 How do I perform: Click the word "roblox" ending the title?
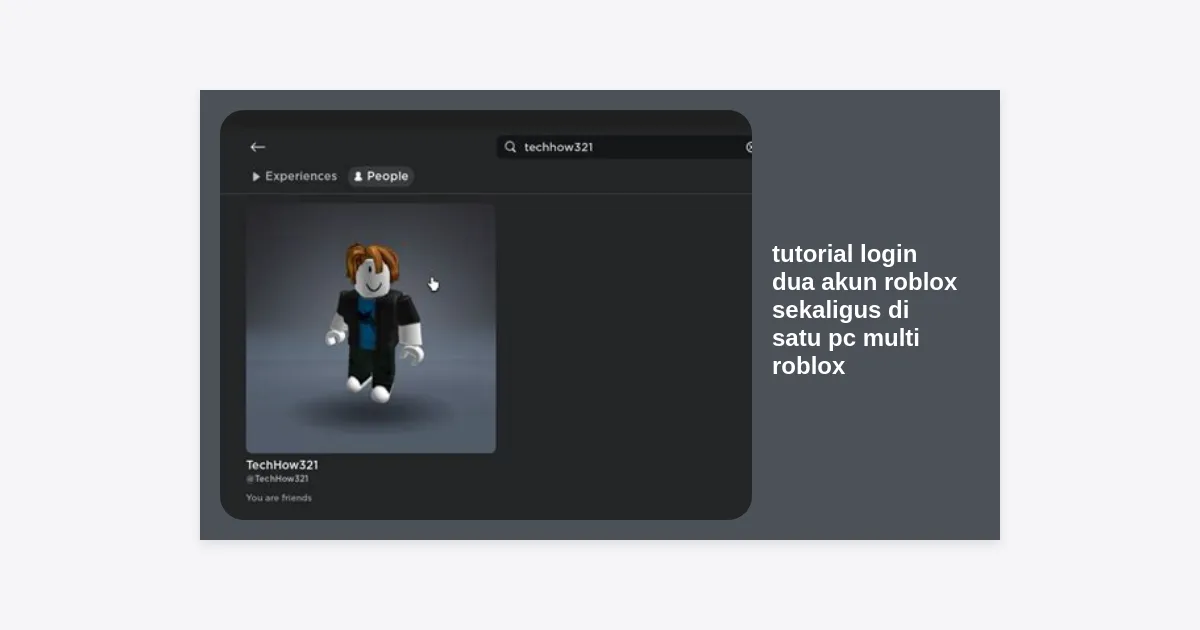click(x=808, y=366)
